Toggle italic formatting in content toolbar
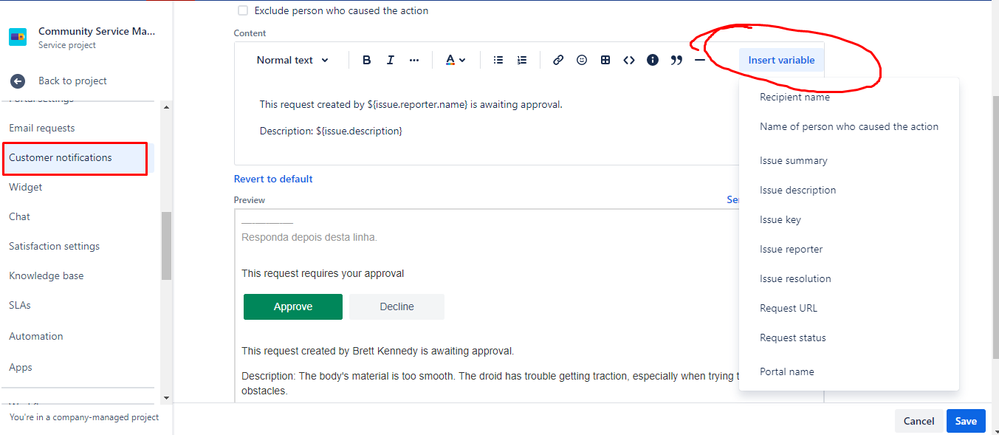Viewport: 999px width, 435px height. 391,61
